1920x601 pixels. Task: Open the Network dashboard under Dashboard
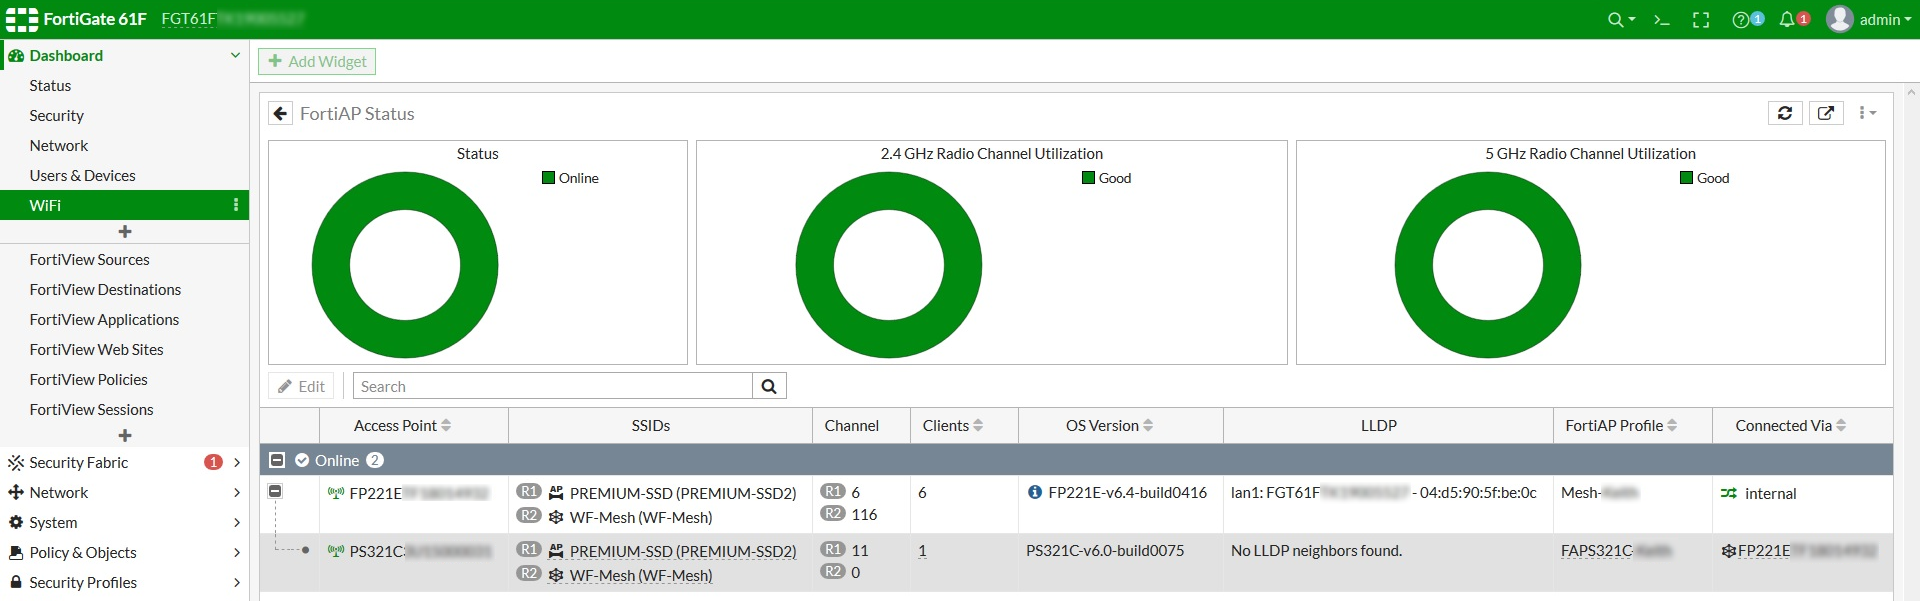59,146
